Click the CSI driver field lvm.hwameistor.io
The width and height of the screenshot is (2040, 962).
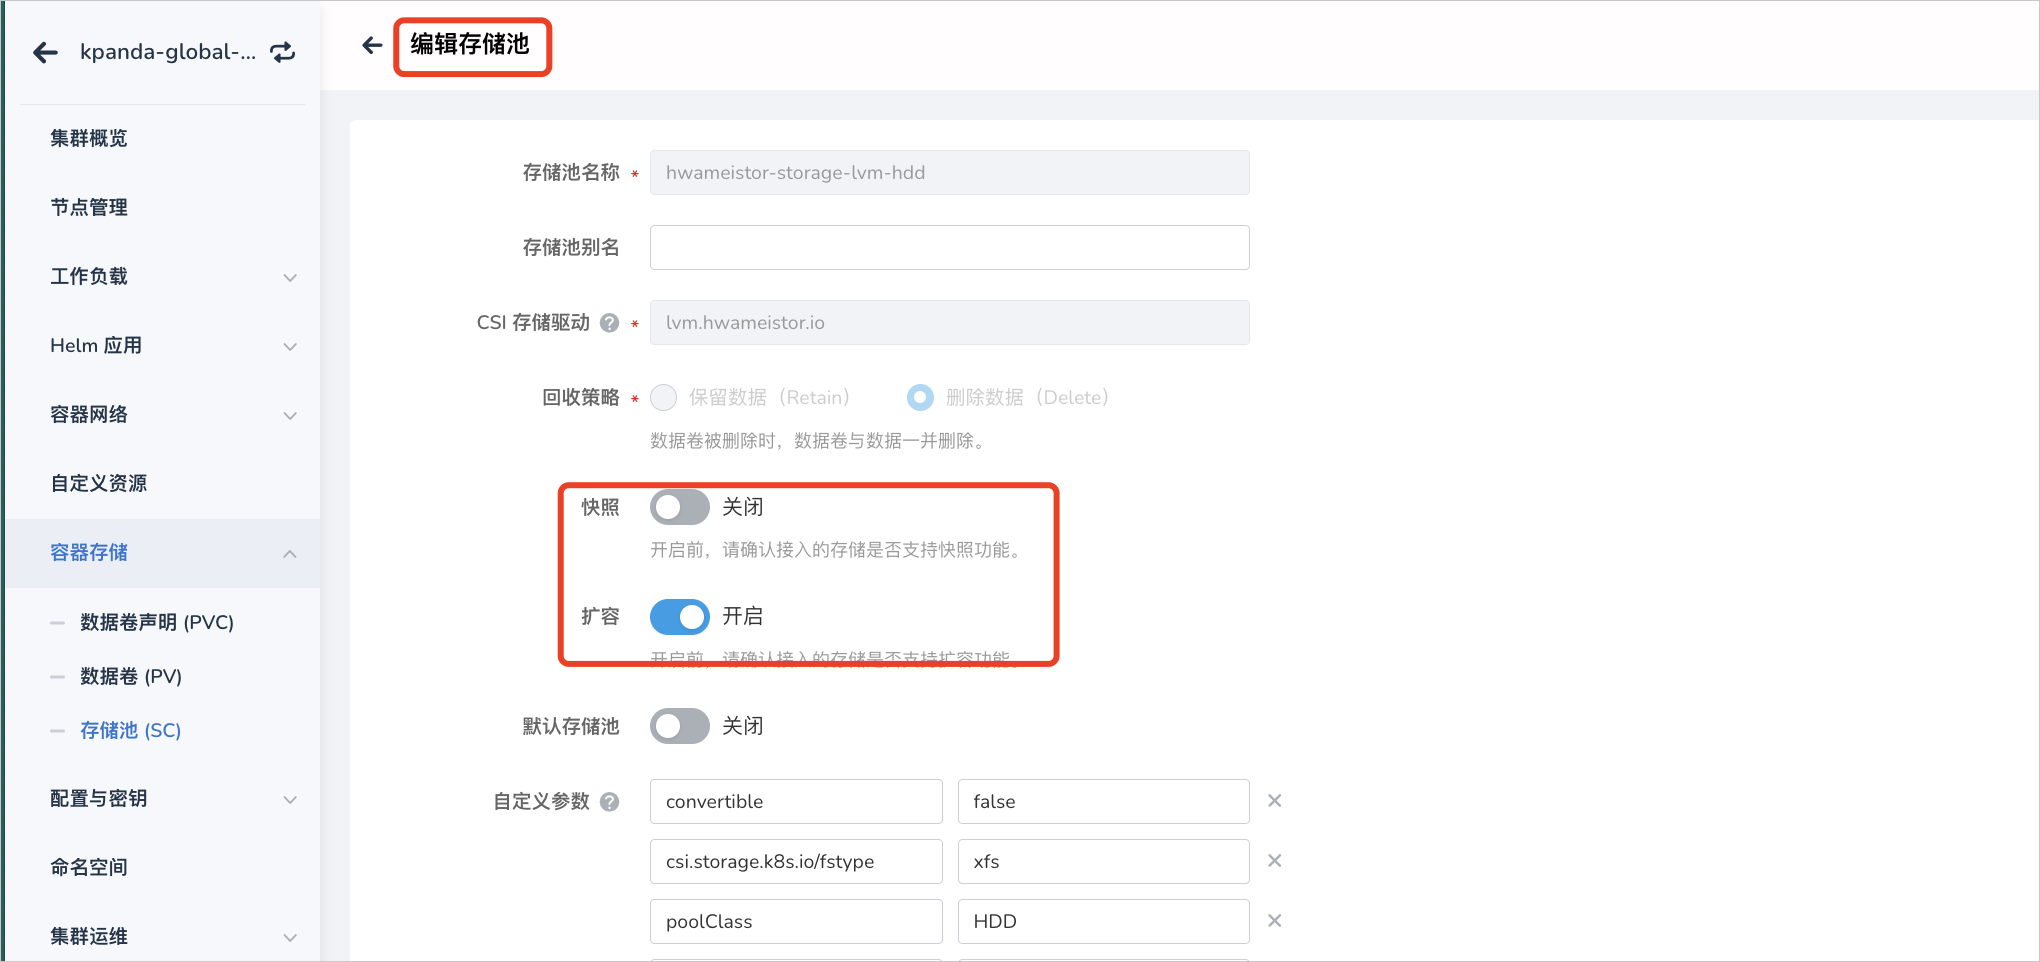[950, 322]
